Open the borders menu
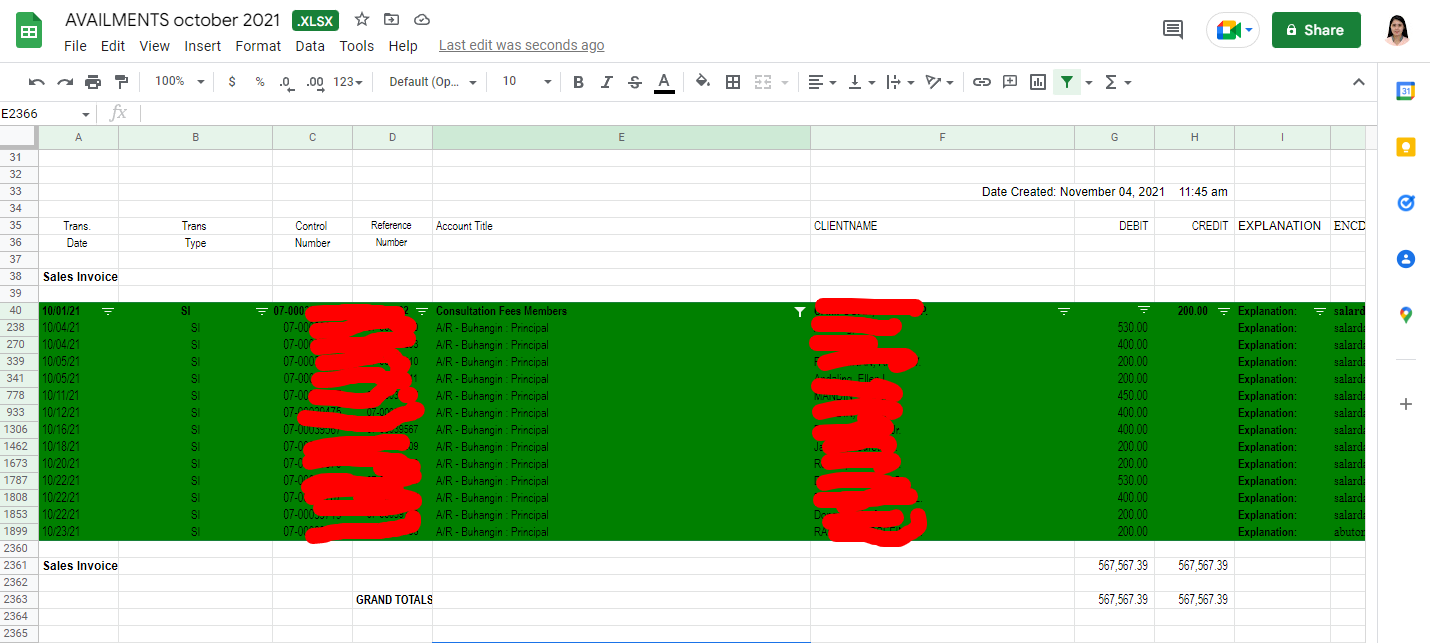Image resolution: width=1430 pixels, height=643 pixels. [x=732, y=82]
